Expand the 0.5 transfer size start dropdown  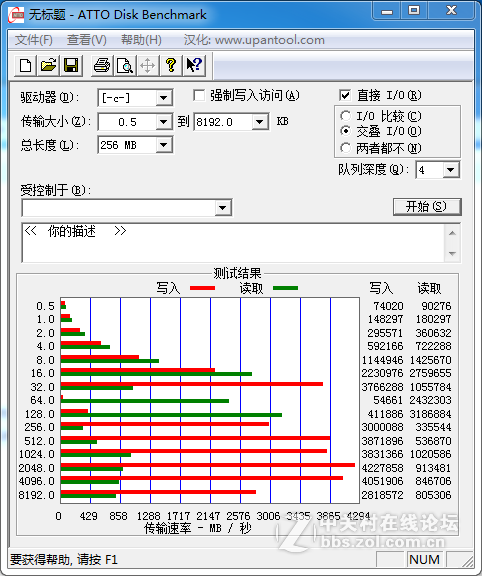point(163,122)
